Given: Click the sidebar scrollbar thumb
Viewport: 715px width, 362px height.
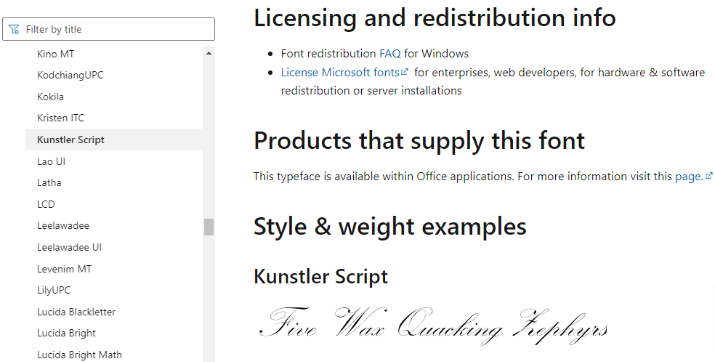Looking at the screenshot, I should tap(209, 227).
